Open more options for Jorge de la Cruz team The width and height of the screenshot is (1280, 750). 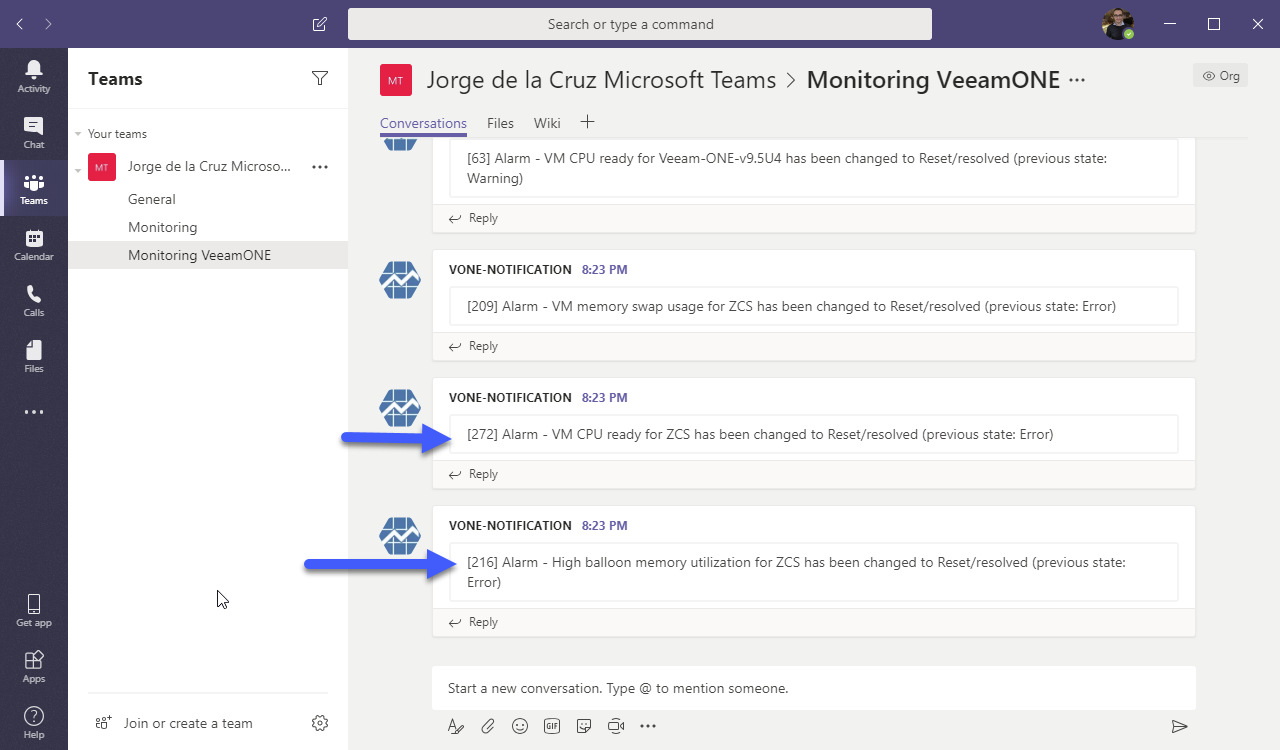pyautogui.click(x=320, y=167)
